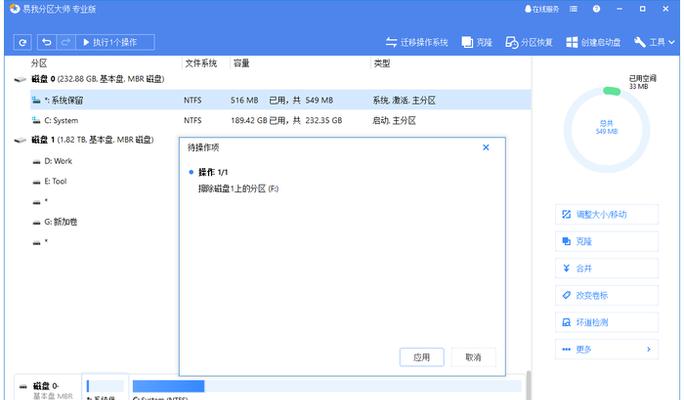Open 分区恢复 partition recovery
Image resolution: width=684 pixels, height=400 pixels.
(x=529, y=42)
